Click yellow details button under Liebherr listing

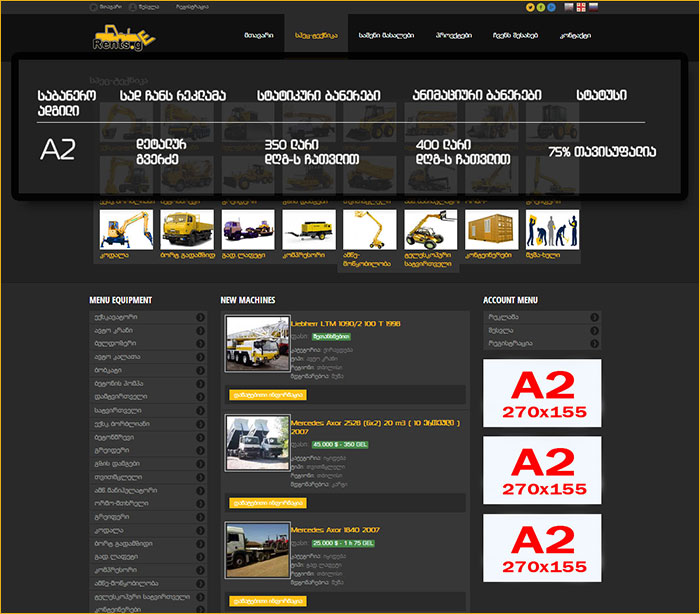point(268,395)
